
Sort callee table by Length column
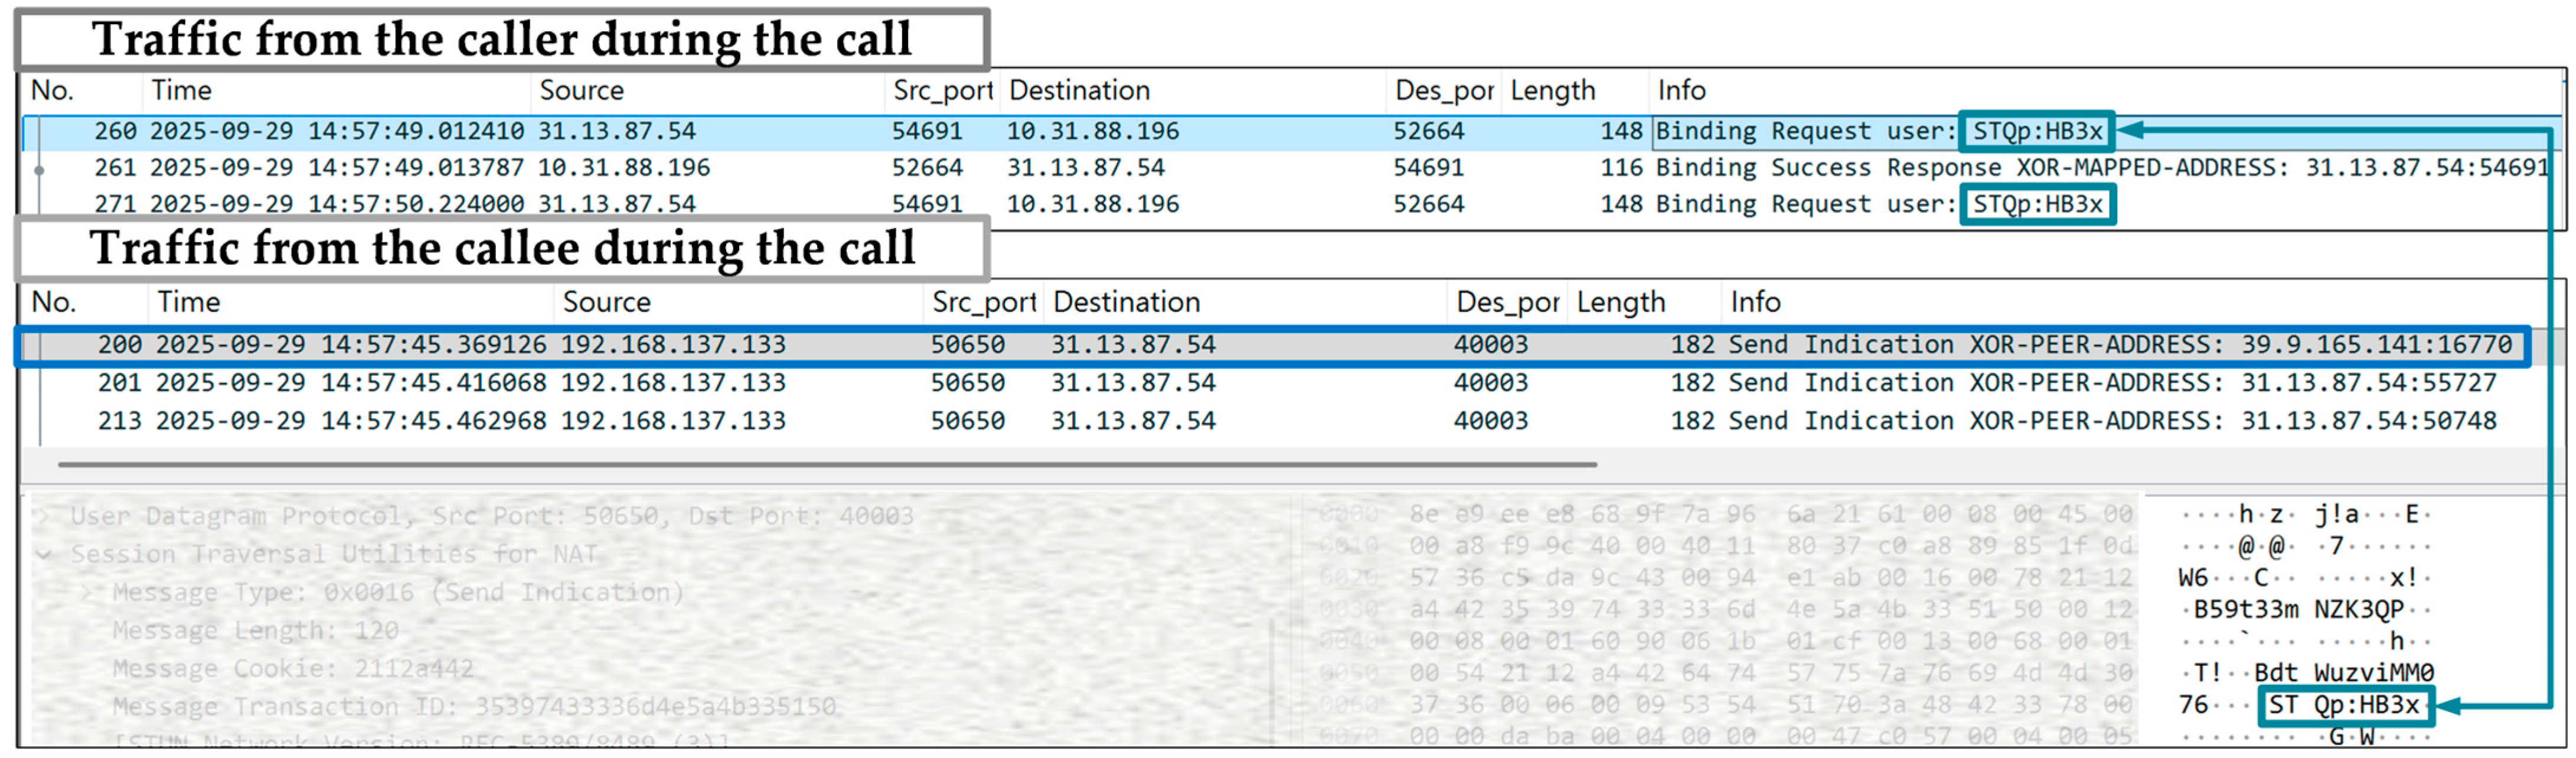click(1620, 302)
